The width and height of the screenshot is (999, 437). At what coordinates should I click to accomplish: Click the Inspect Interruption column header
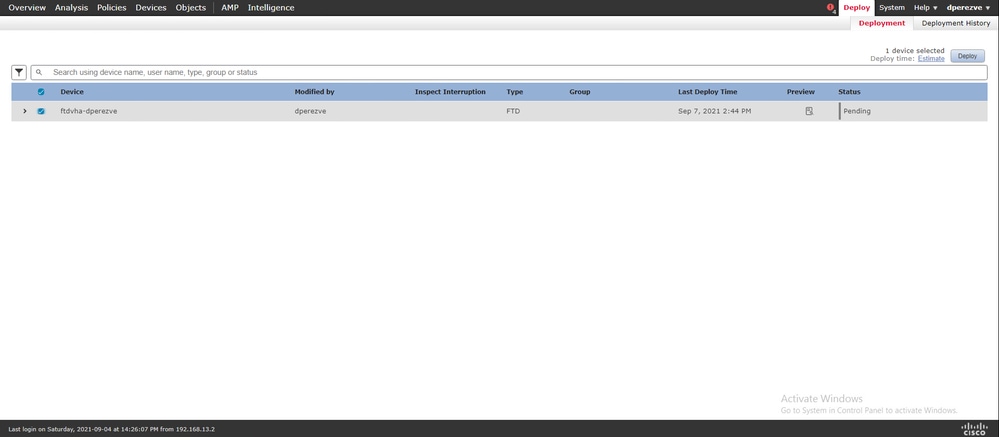pyautogui.click(x=450, y=92)
